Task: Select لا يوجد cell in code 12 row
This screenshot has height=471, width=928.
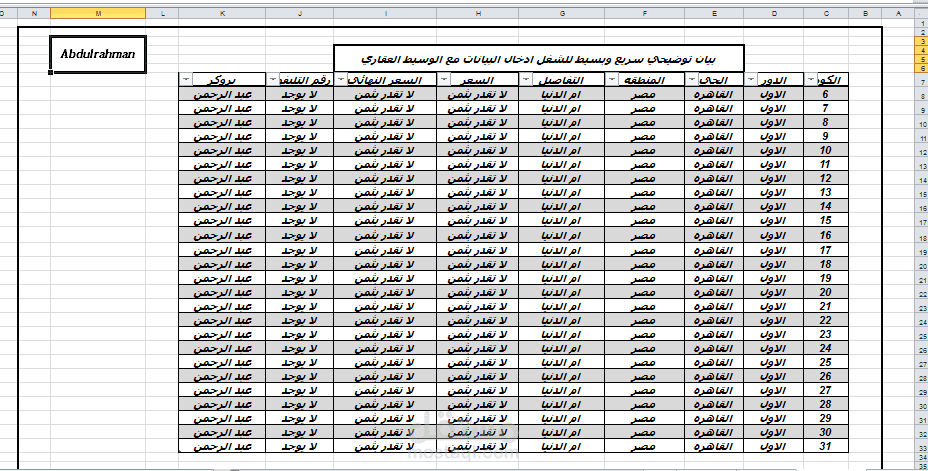Action: click(299, 178)
